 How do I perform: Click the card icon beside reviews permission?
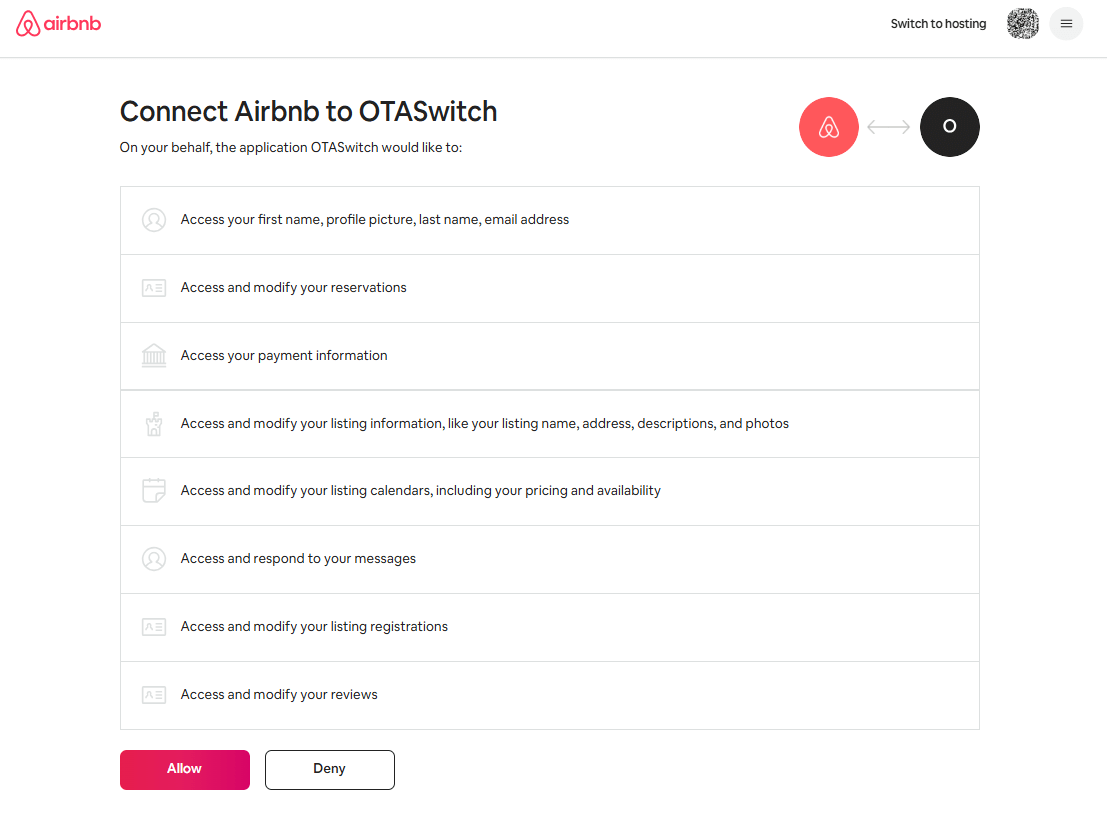(x=154, y=695)
